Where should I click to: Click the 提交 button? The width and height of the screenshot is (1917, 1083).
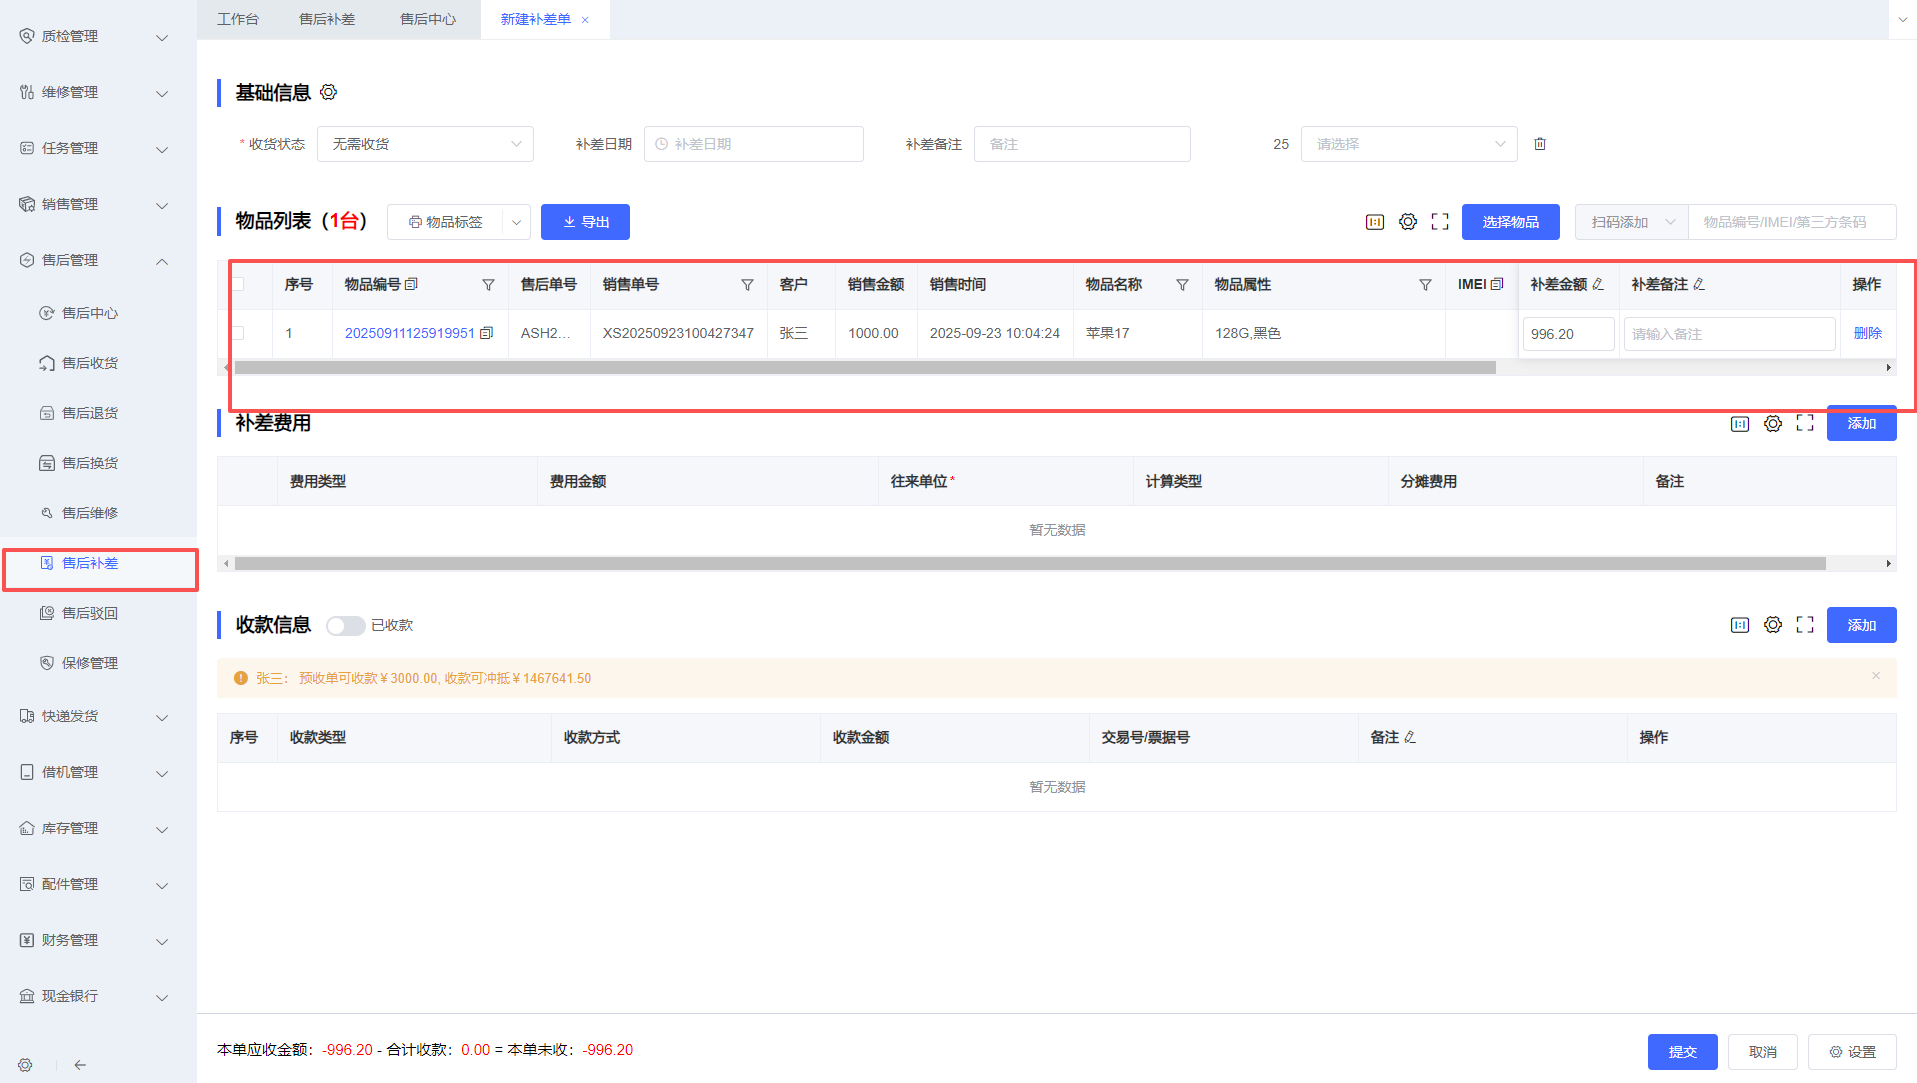[x=1682, y=1052]
